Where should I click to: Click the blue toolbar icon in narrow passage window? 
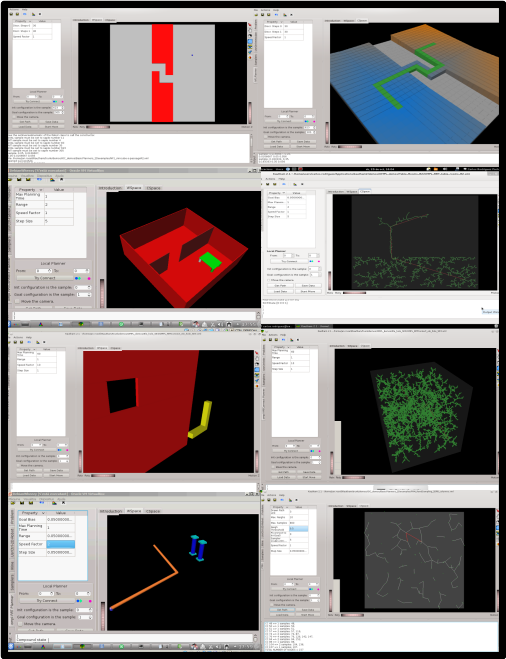(x=25, y=14)
